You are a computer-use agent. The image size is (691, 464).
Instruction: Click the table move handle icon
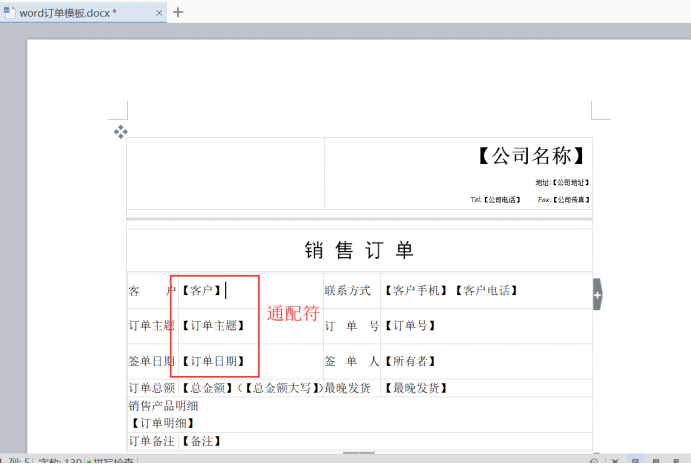pyautogui.click(x=120, y=132)
